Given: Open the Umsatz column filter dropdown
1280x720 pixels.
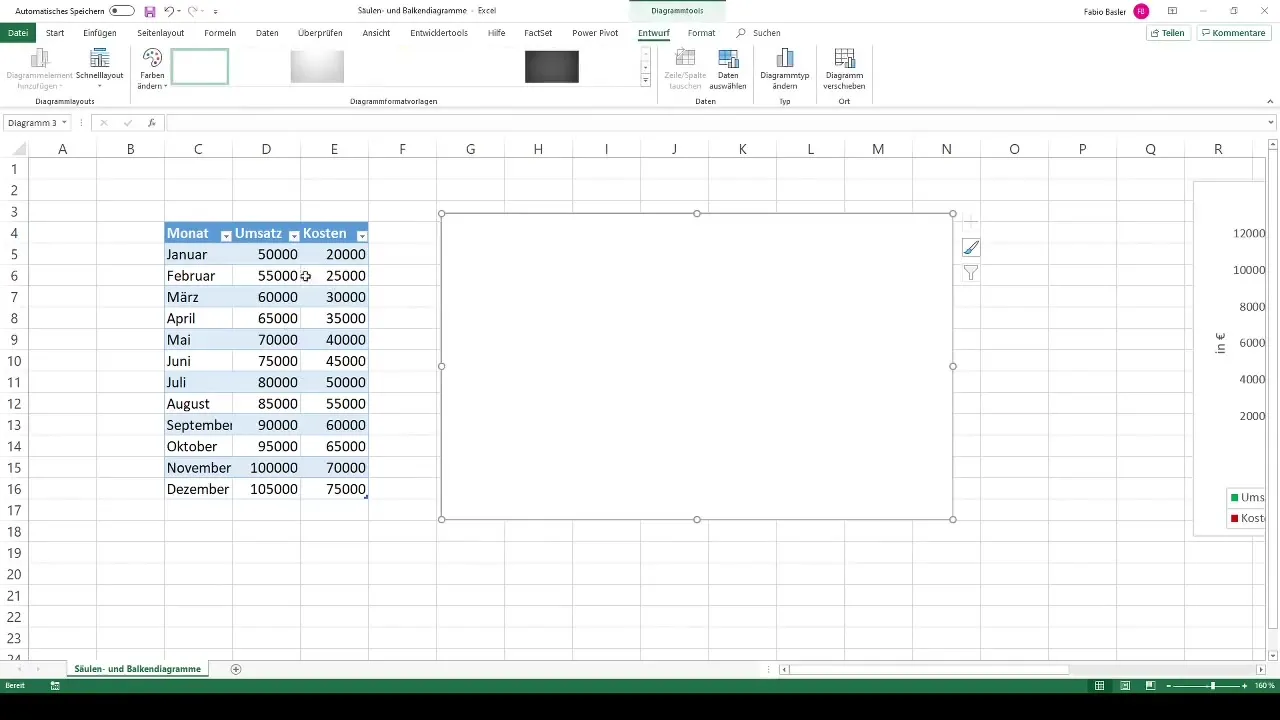Looking at the screenshot, I should click(294, 236).
